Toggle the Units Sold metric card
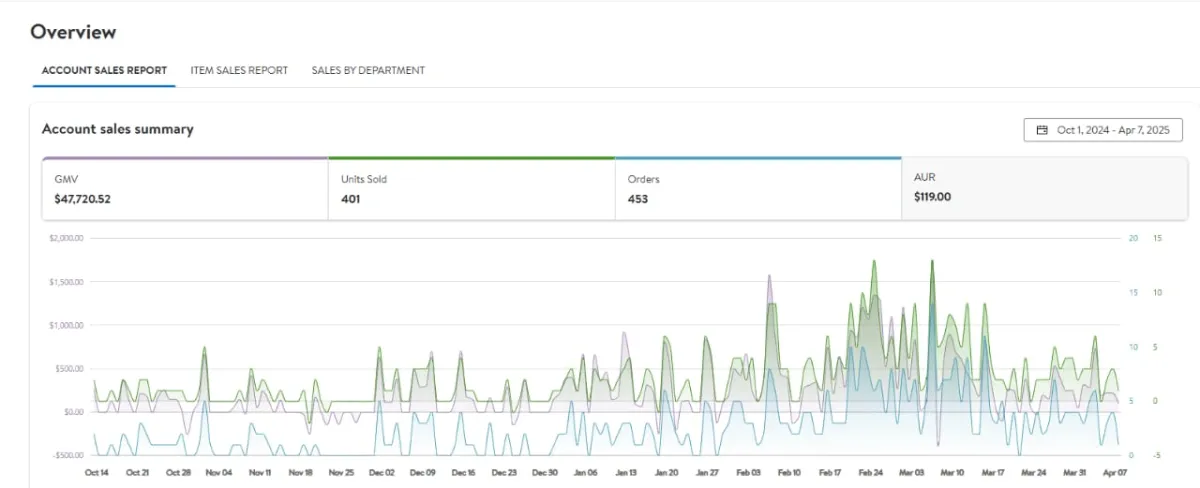 471,188
